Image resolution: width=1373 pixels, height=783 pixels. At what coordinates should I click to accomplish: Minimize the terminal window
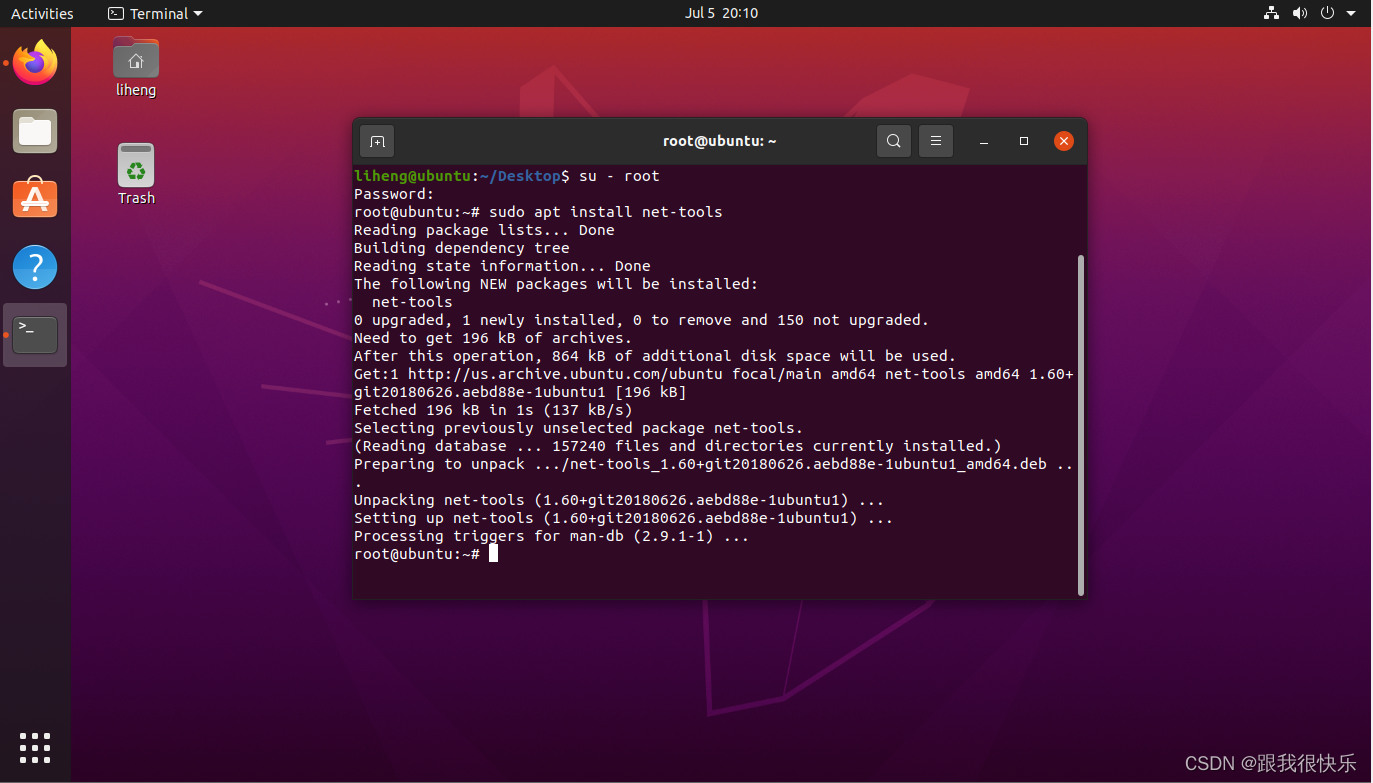coord(984,141)
